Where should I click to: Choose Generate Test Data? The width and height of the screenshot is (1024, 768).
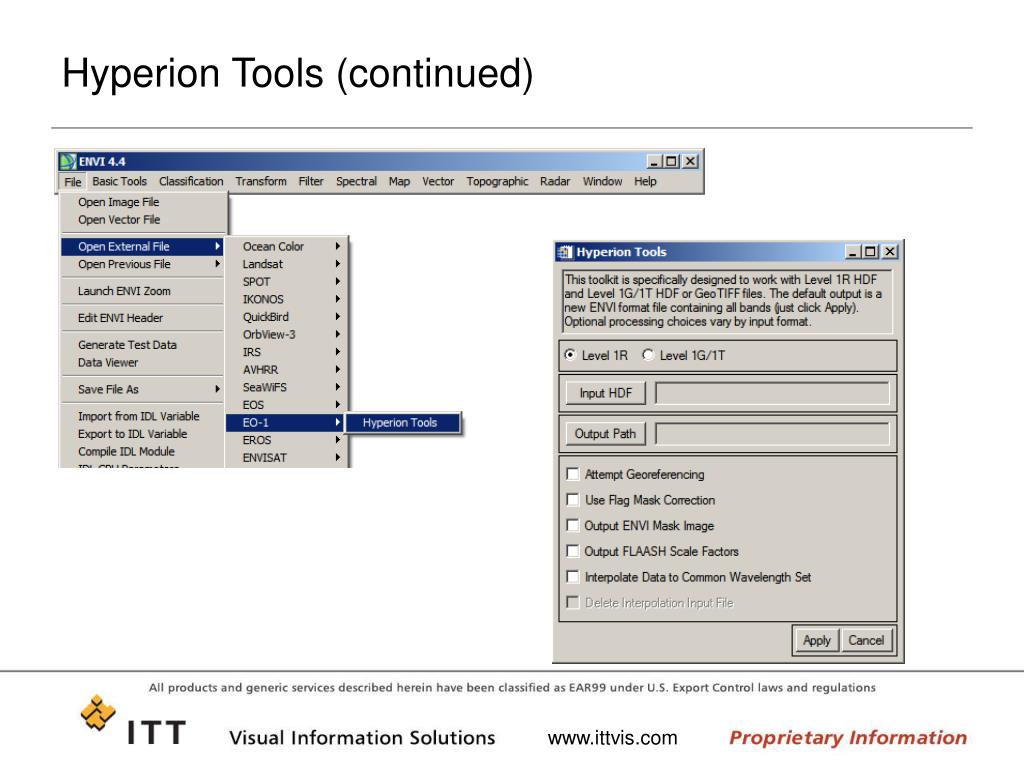coord(143,345)
